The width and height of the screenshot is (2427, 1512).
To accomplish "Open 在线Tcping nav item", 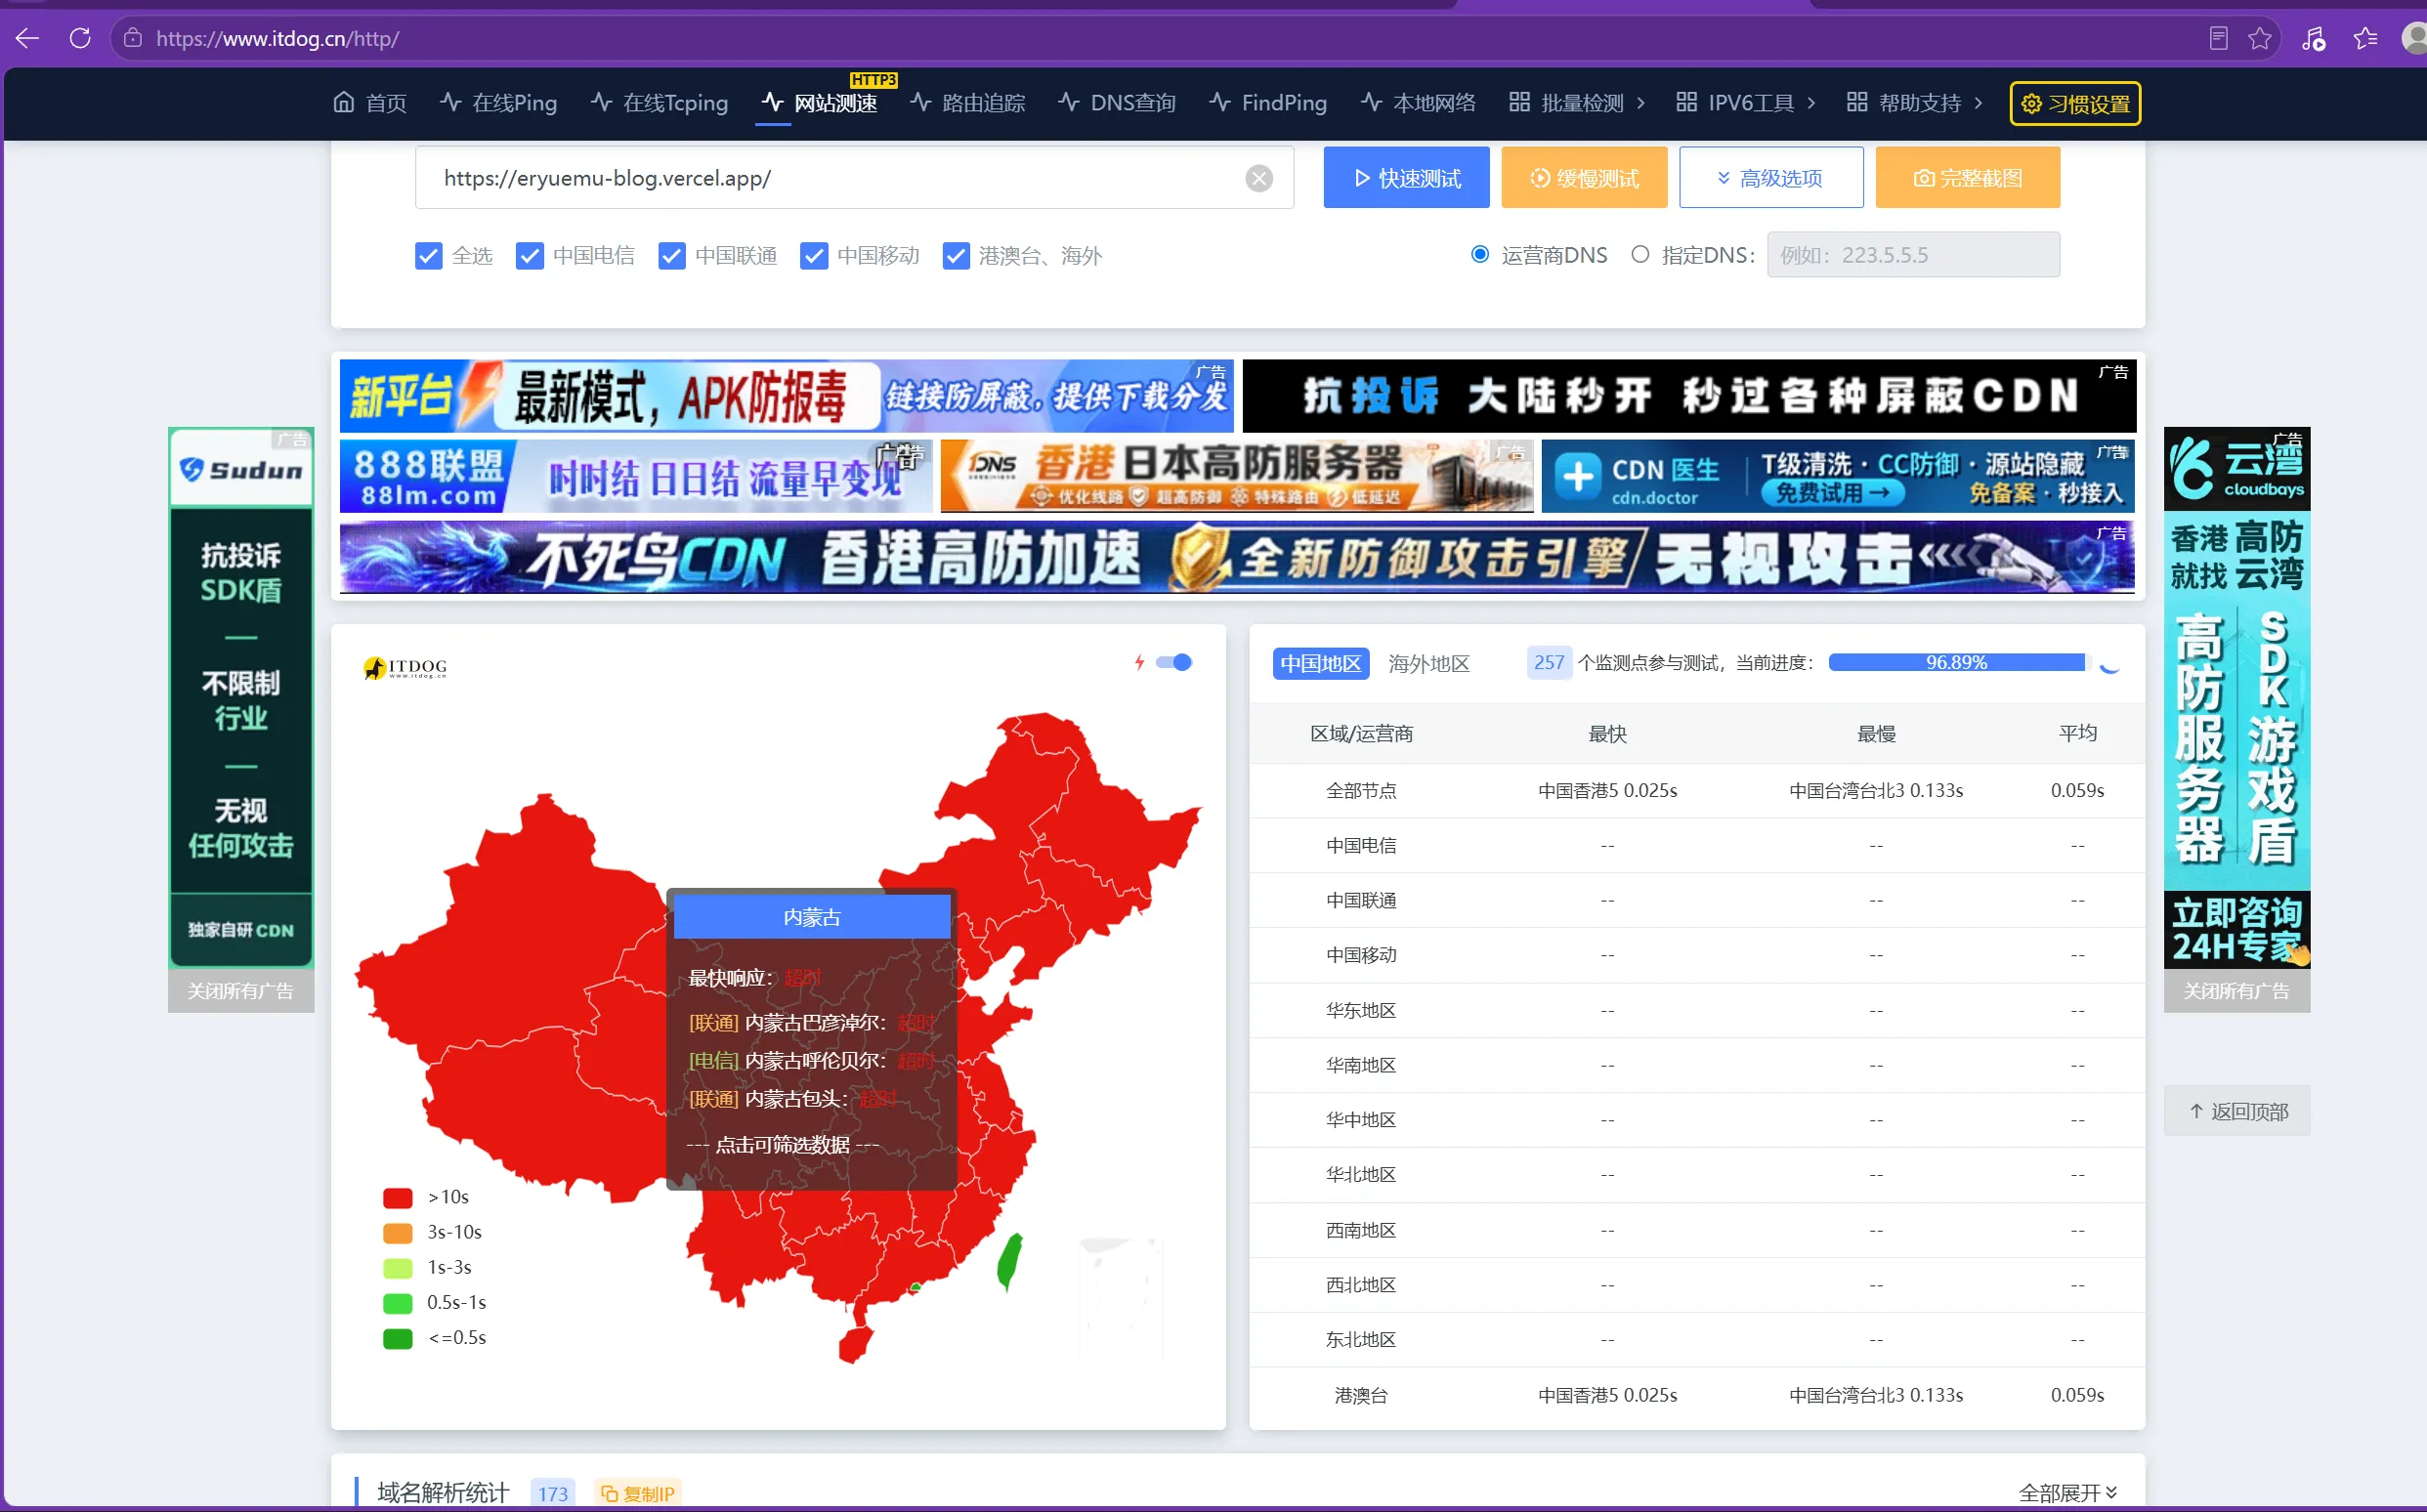I will coord(659,103).
